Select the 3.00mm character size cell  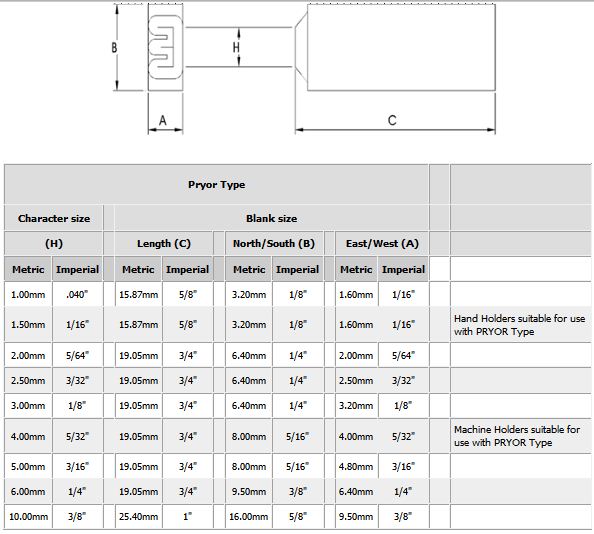(28, 406)
